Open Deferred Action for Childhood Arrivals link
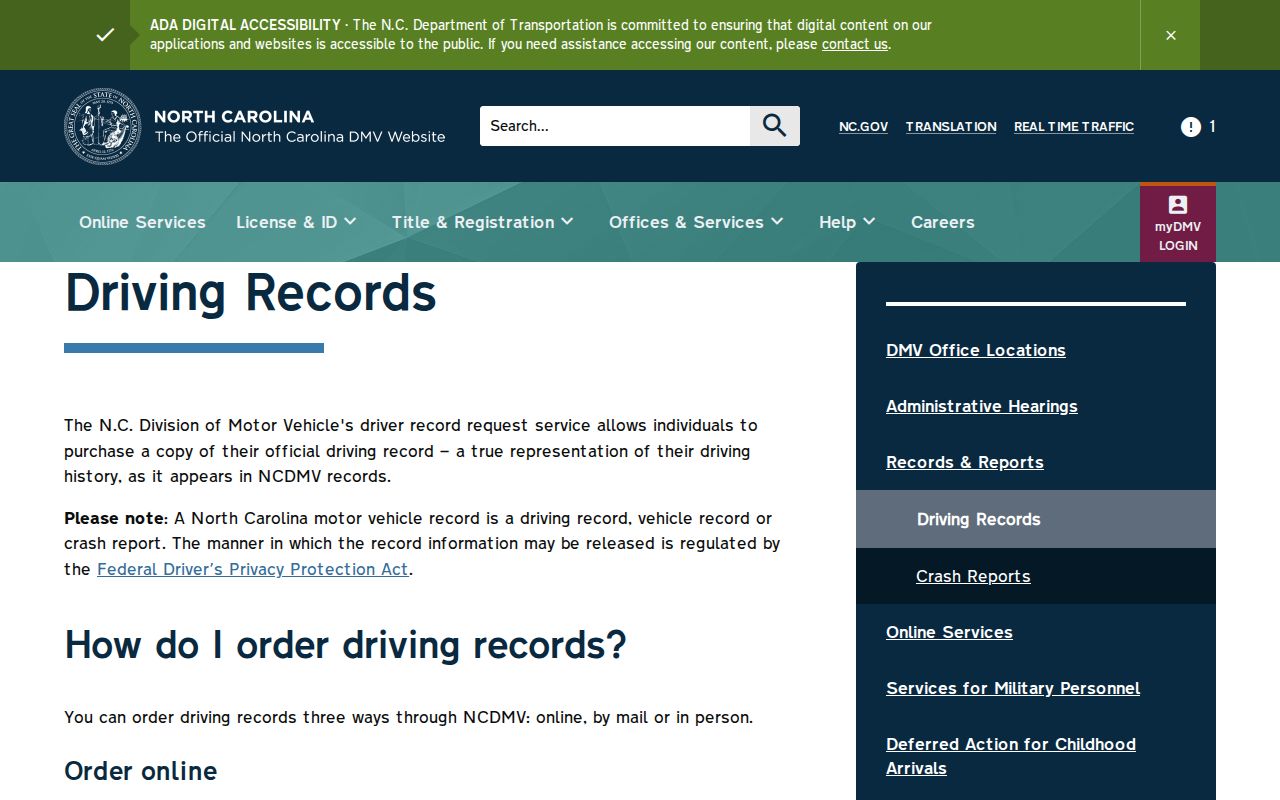Image resolution: width=1280 pixels, height=800 pixels. [x=1011, y=756]
